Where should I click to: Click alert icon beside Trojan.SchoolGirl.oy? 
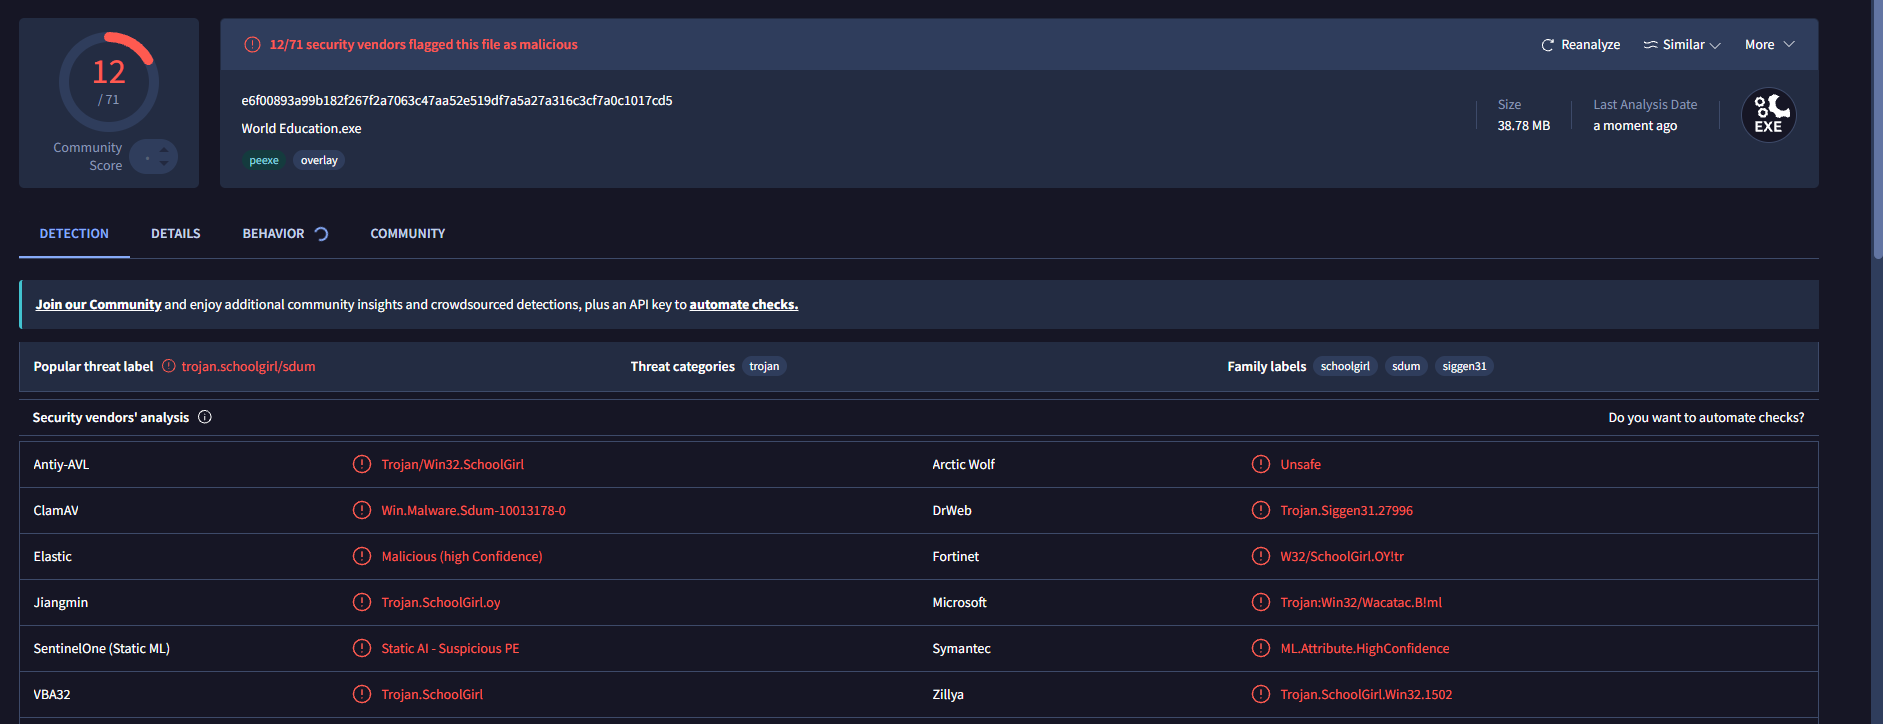pos(362,602)
